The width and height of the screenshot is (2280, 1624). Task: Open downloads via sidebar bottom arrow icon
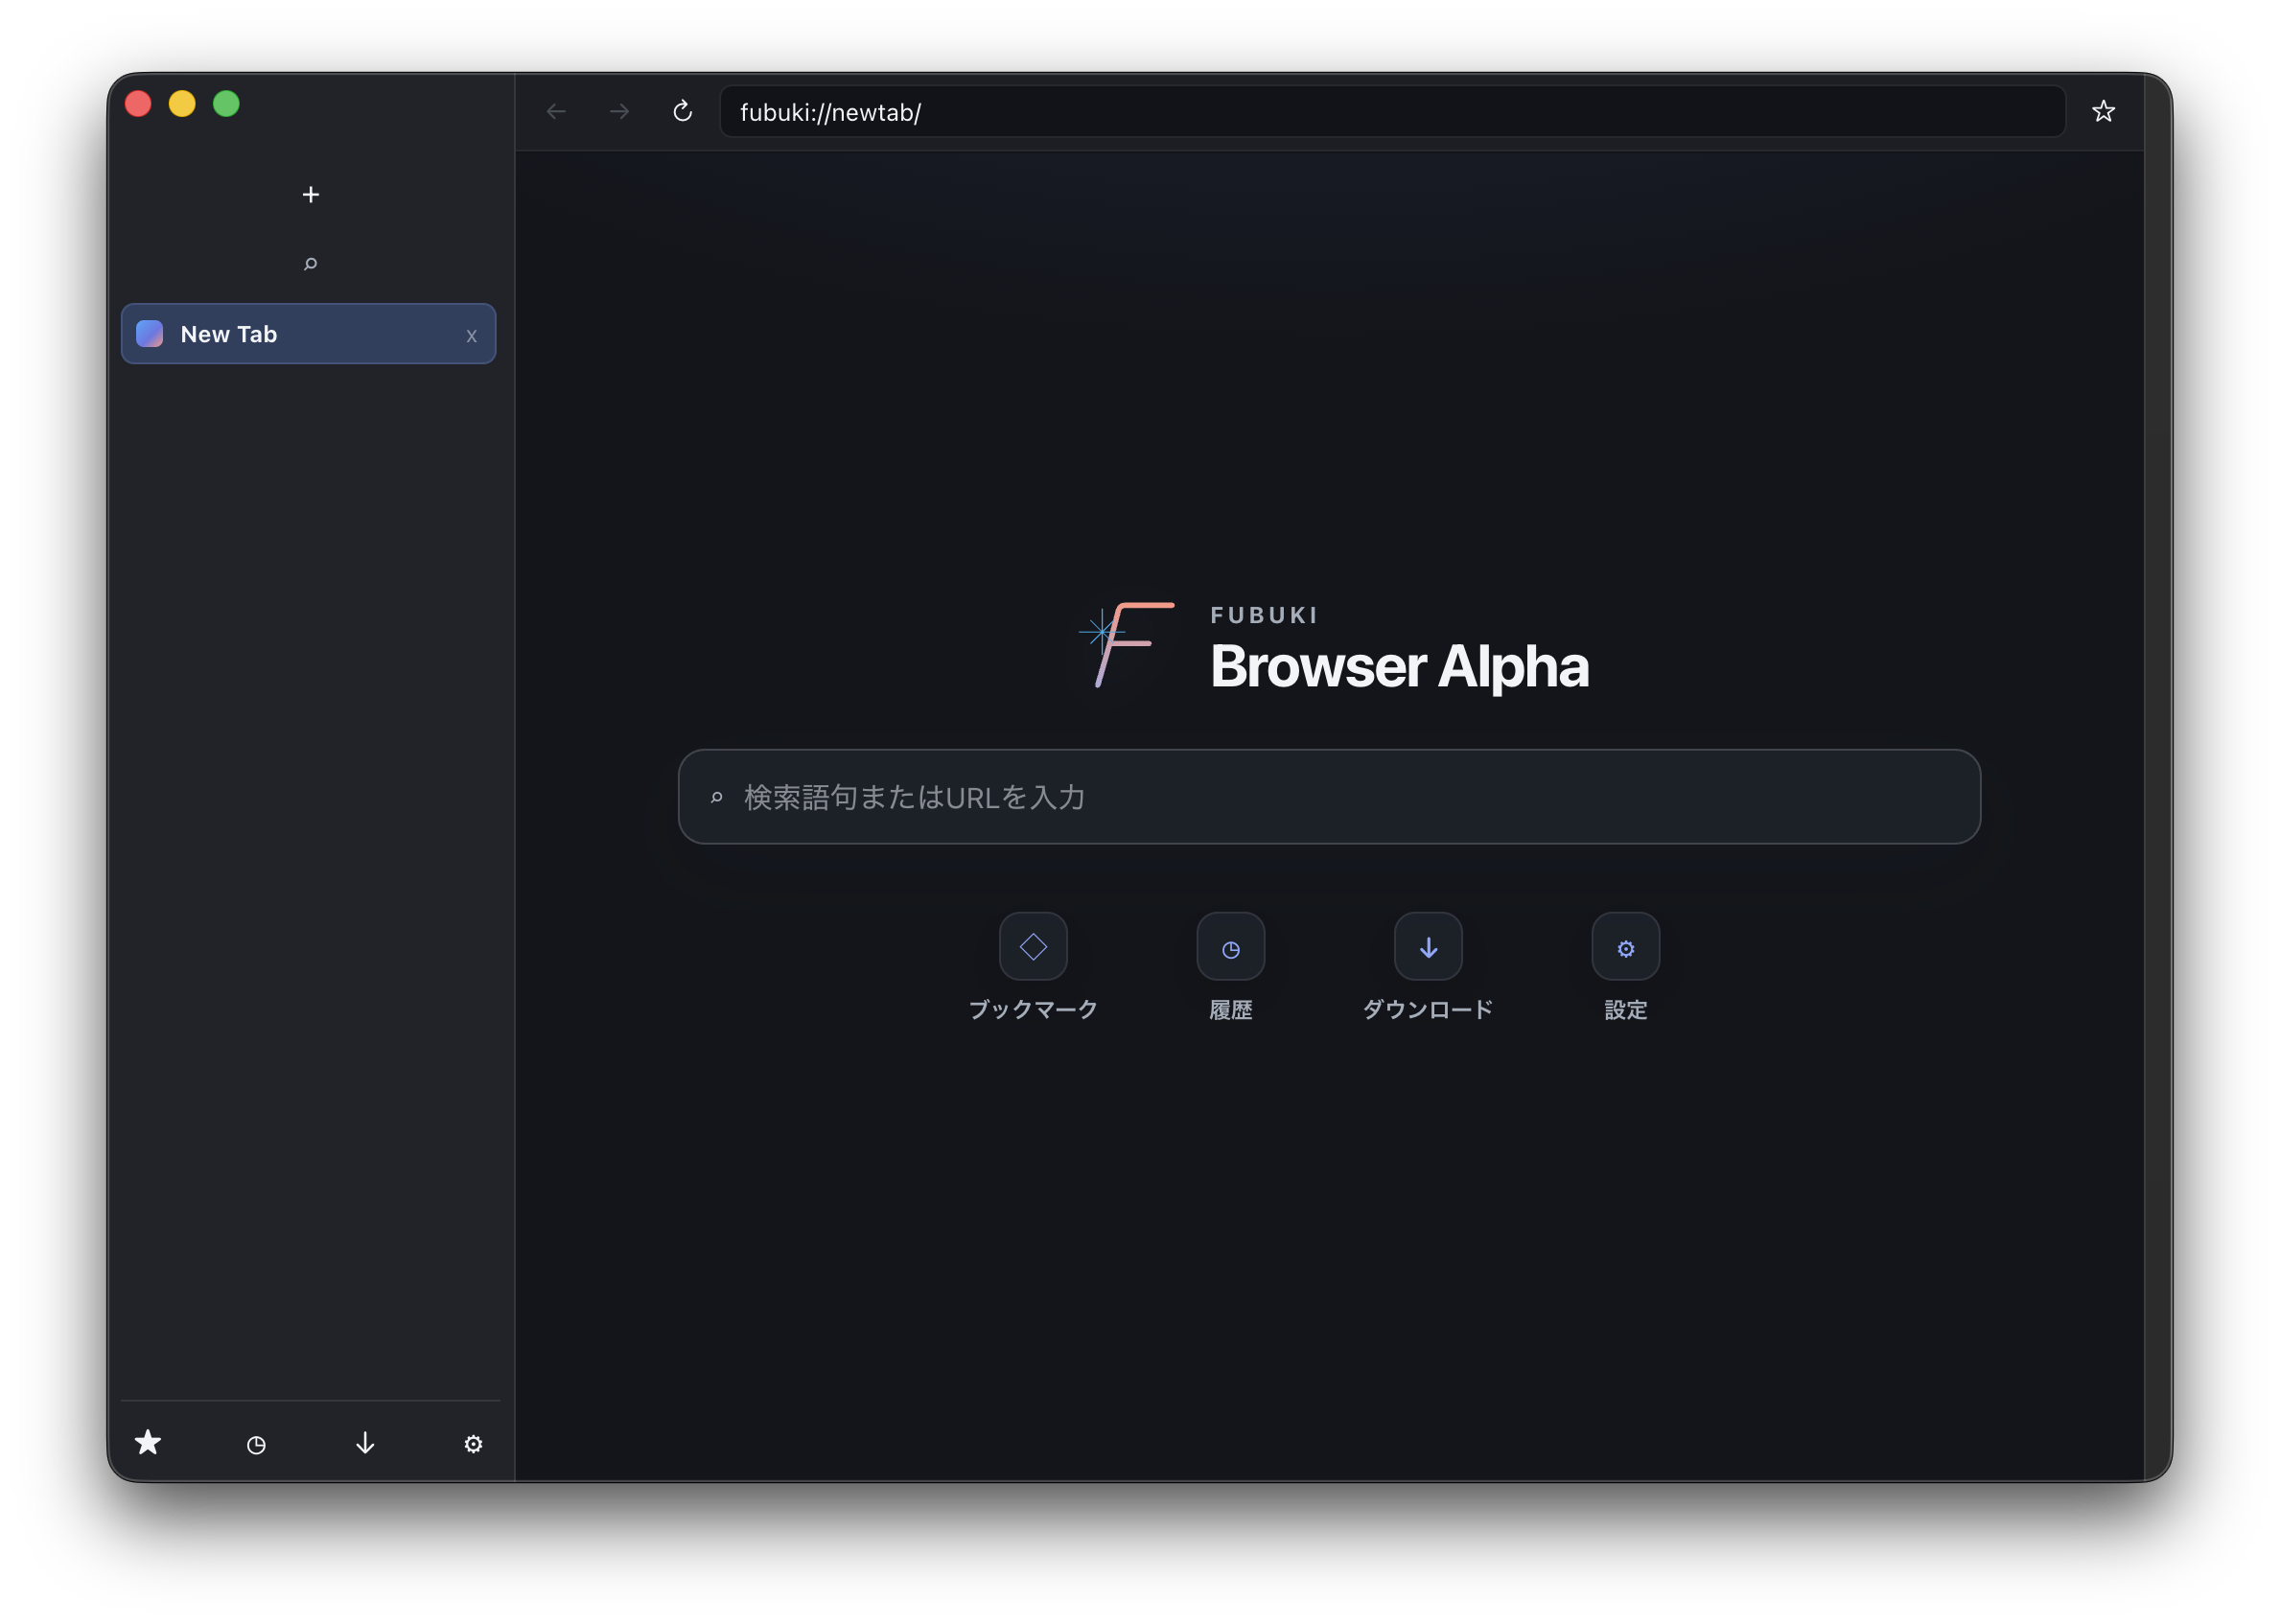[x=365, y=1443]
